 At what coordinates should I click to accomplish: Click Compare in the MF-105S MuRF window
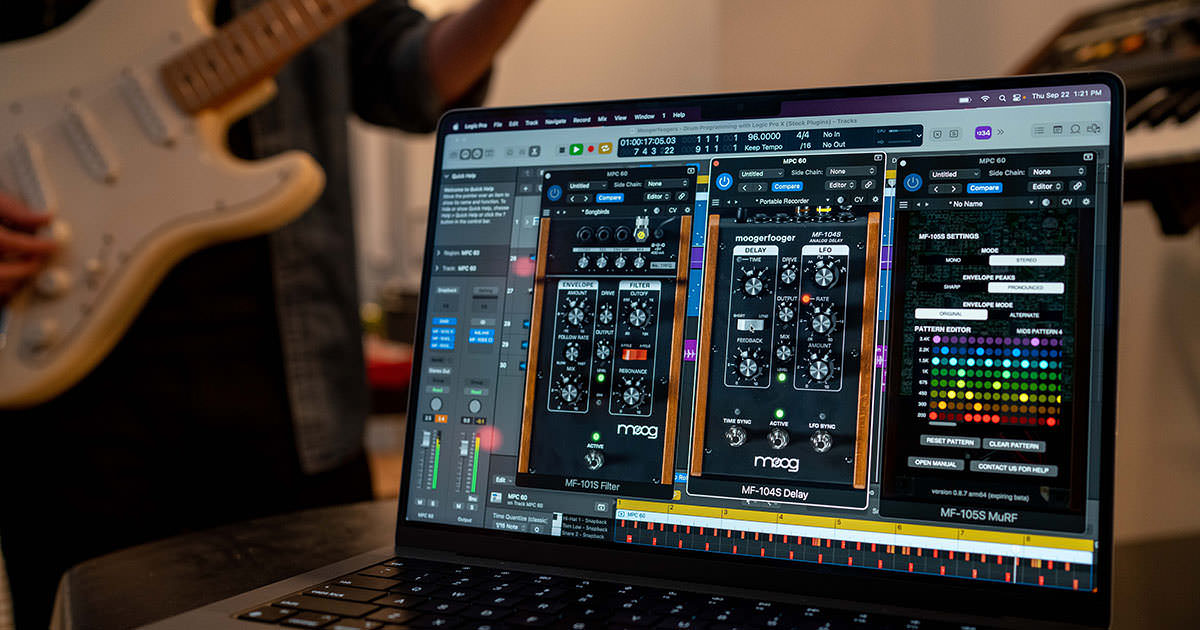(984, 188)
